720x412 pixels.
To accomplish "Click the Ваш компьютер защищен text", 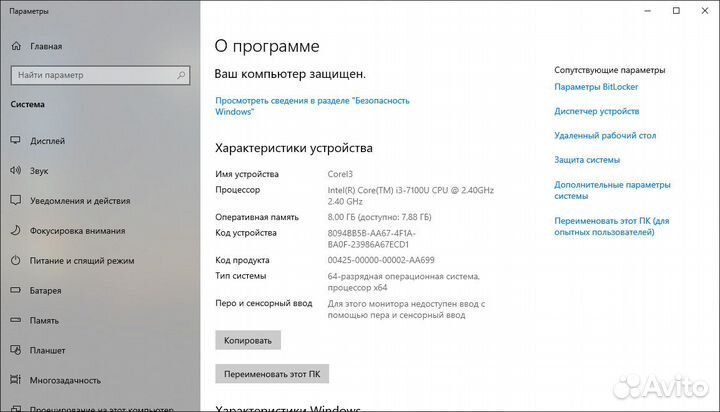I will point(290,74).
